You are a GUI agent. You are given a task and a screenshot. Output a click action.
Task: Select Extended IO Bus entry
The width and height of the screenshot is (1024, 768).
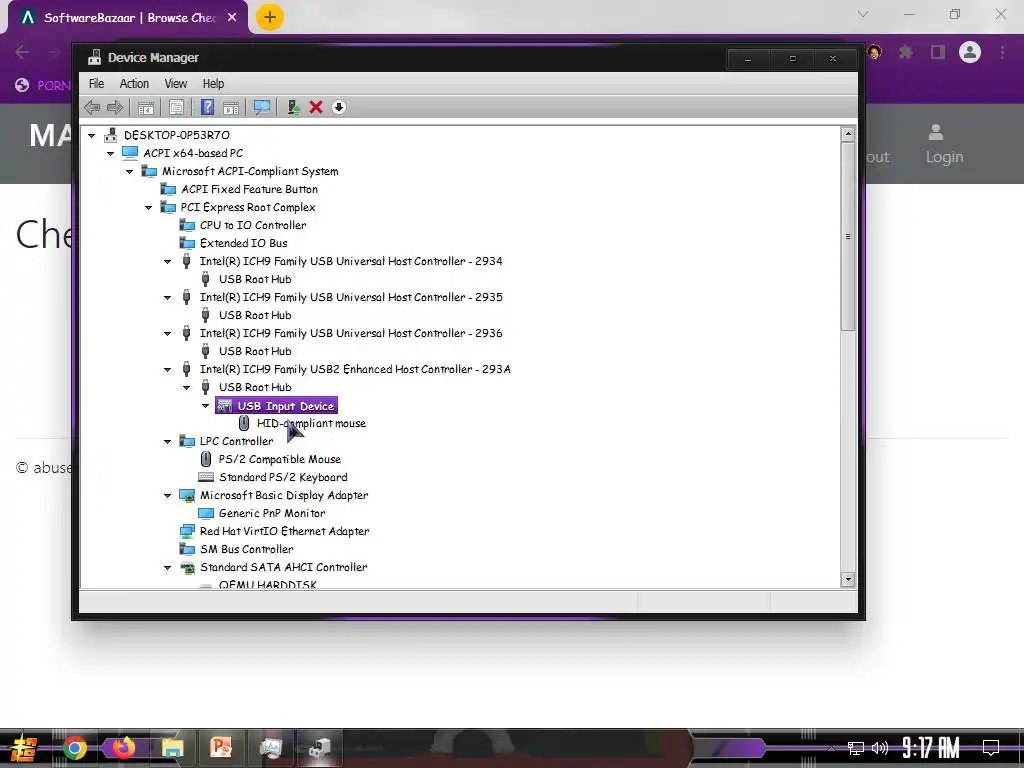click(x=244, y=243)
